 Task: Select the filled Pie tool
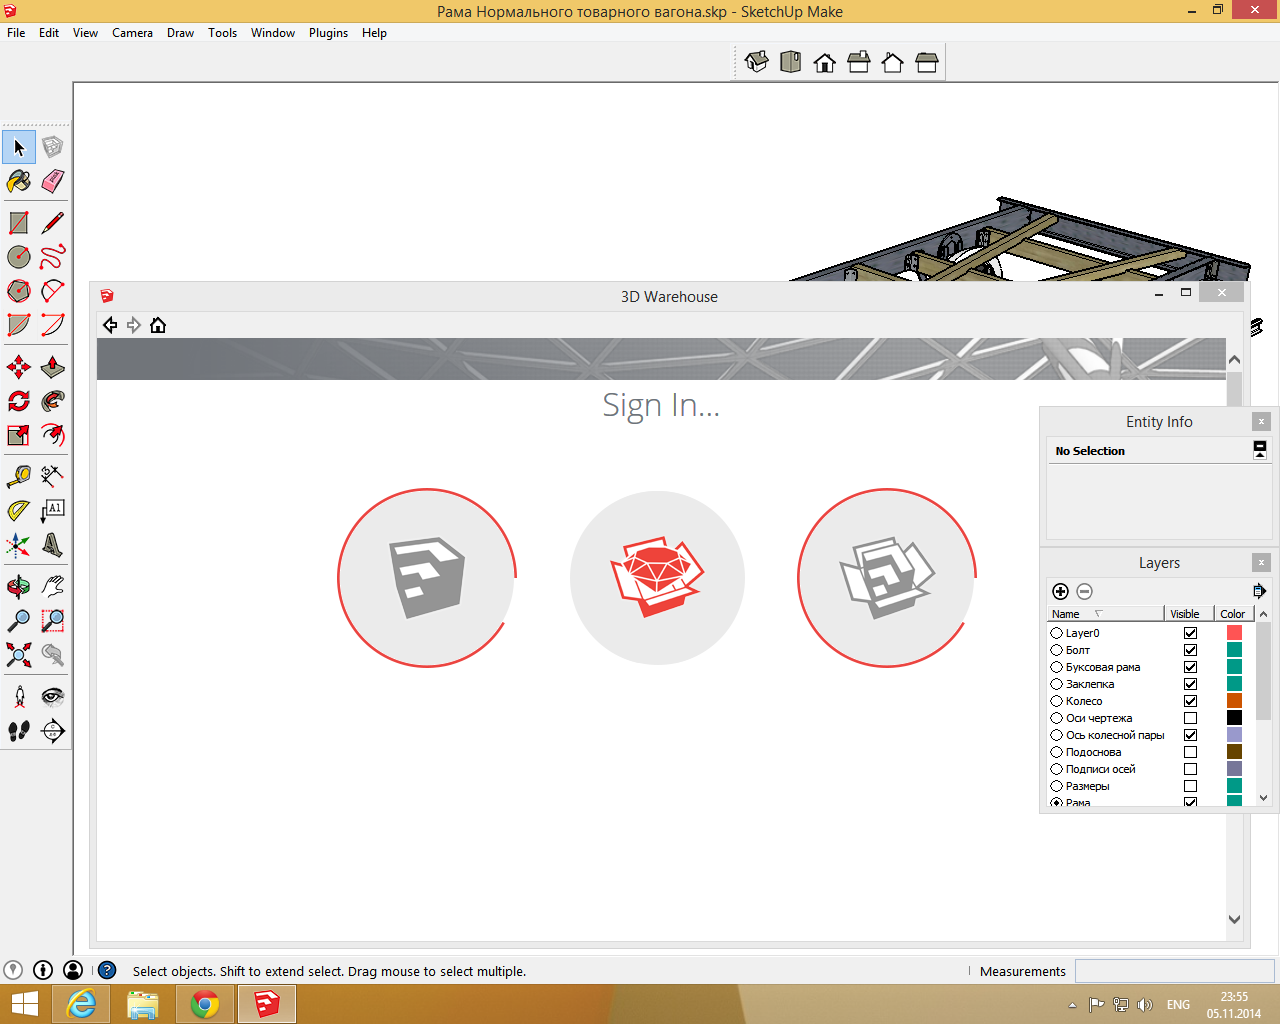[x=19, y=325]
